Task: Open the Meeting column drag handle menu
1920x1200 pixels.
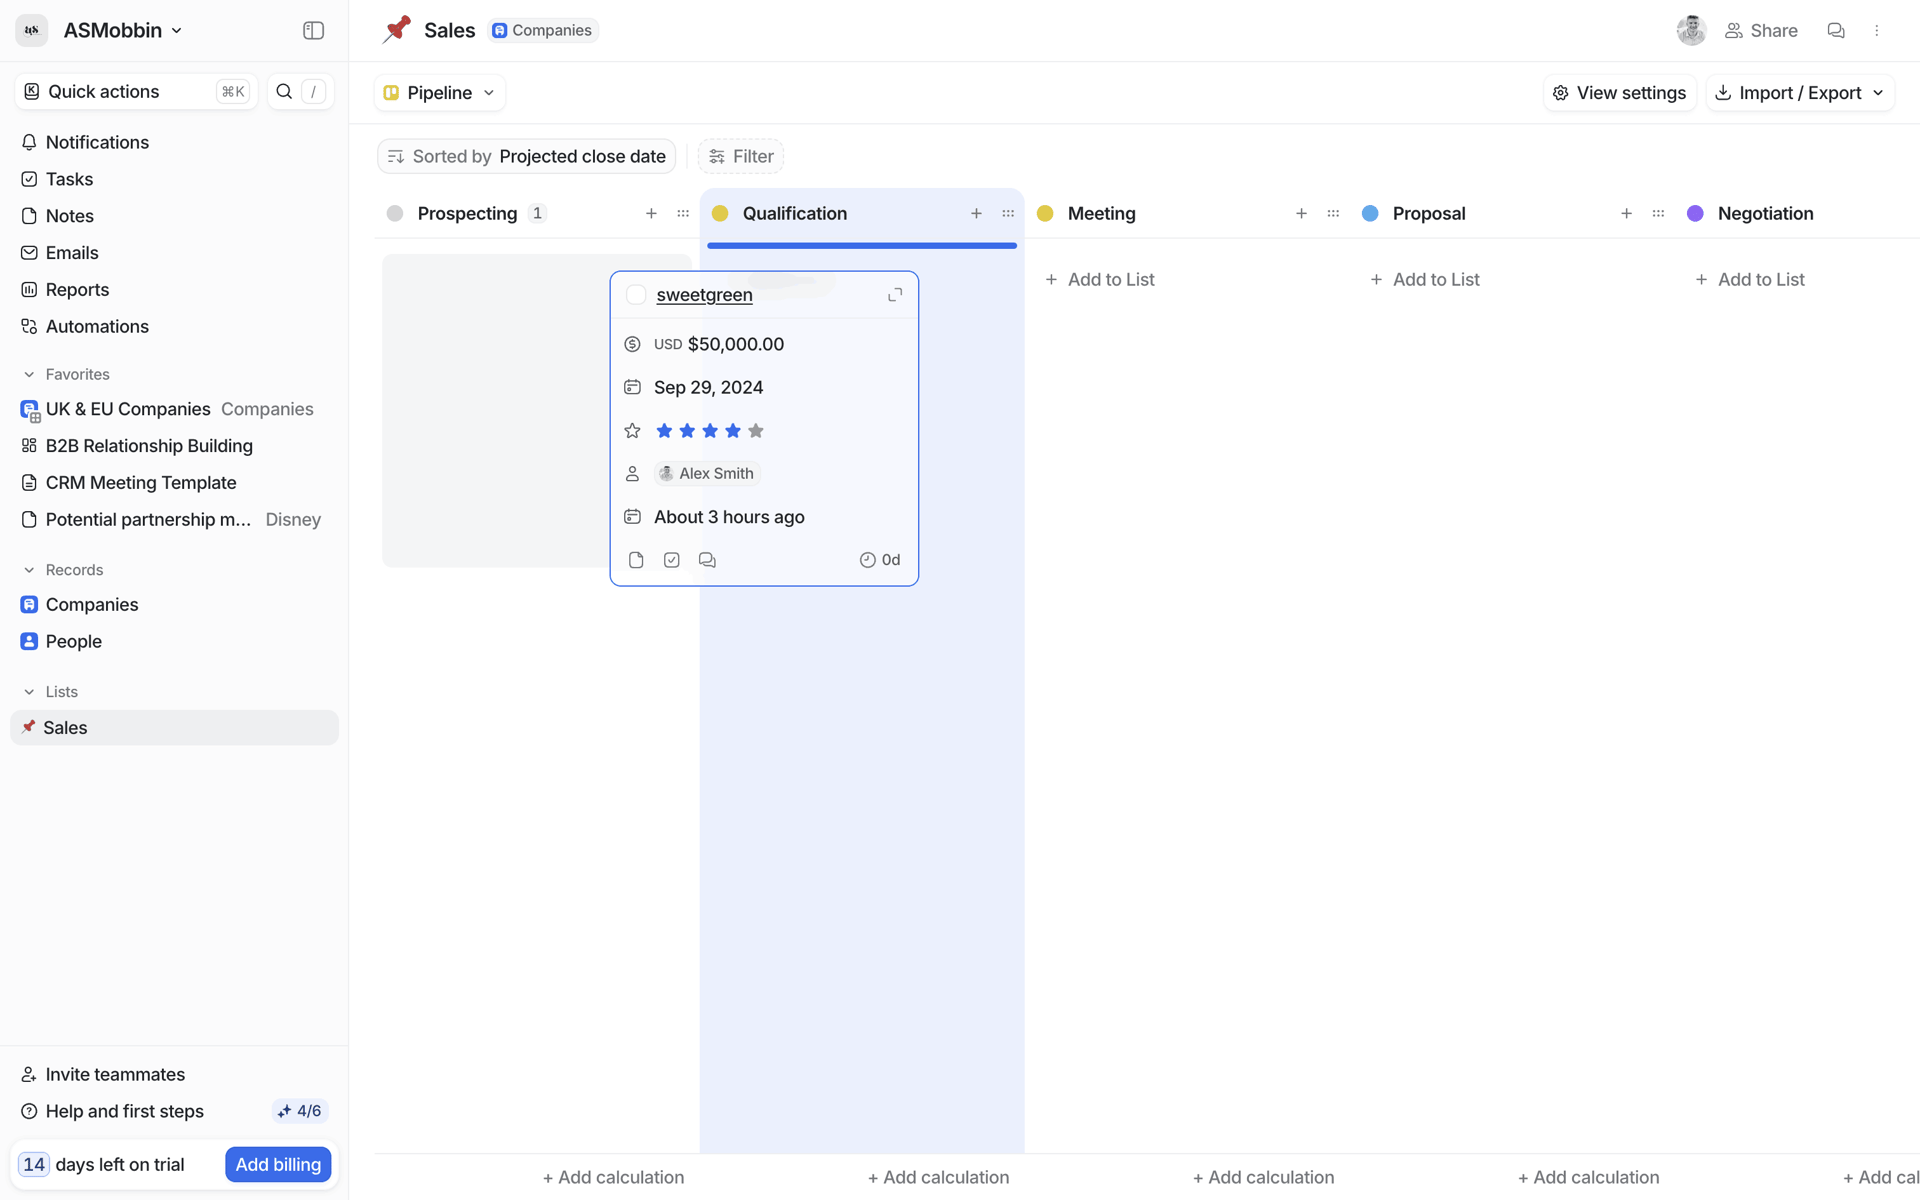Action: 1333,213
